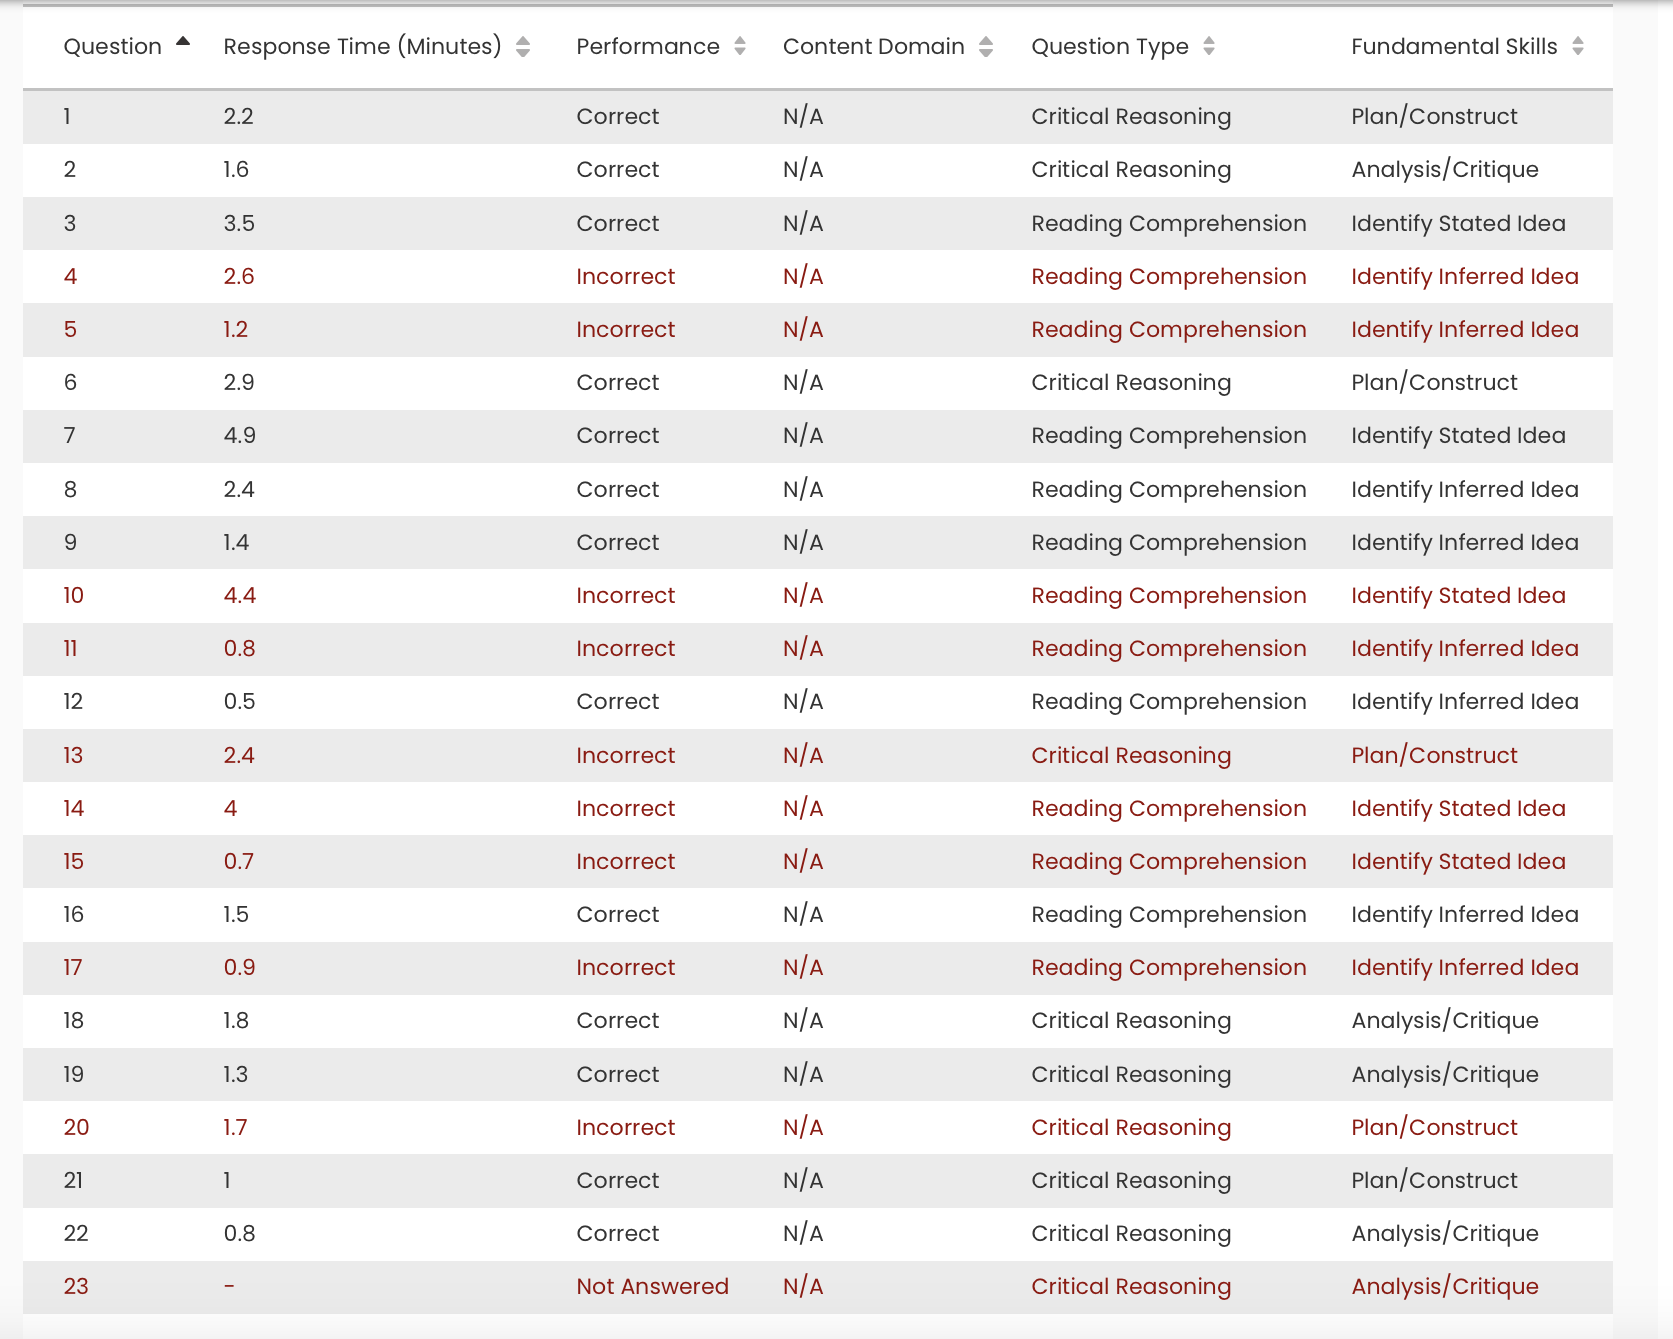The image size is (1673, 1339).
Task: Sort by Question Type using its sort arrows
Action: [1209, 46]
